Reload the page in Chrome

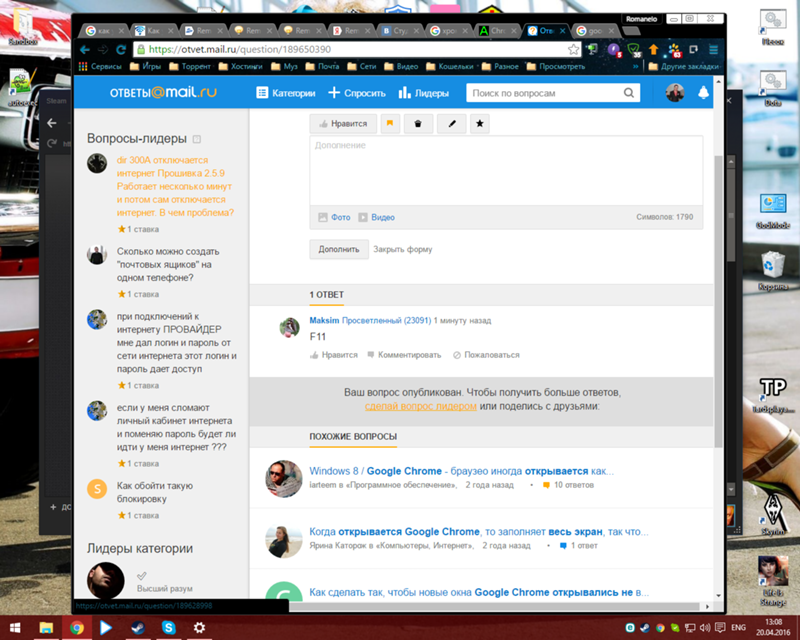[121, 50]
